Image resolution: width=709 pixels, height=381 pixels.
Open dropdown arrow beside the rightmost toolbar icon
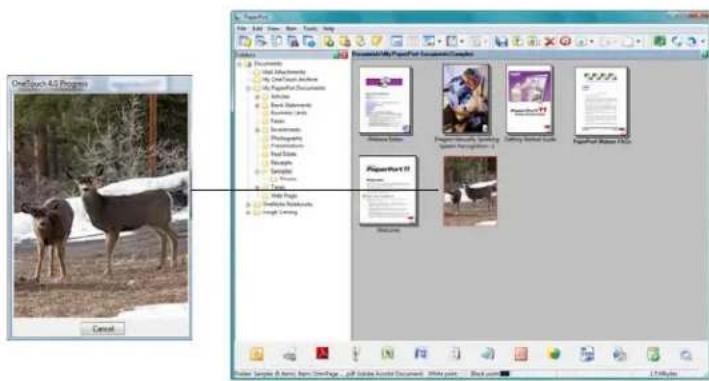click(703, 42)
